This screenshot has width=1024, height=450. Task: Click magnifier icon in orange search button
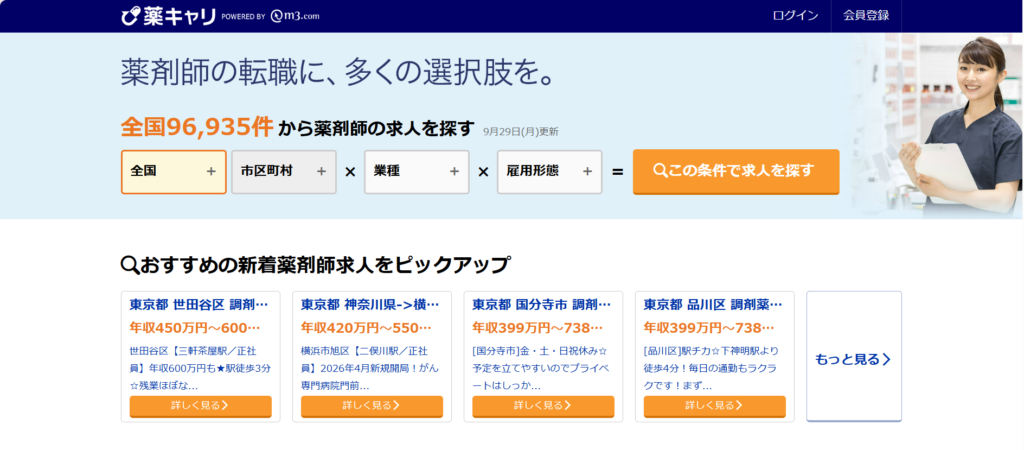660,171
